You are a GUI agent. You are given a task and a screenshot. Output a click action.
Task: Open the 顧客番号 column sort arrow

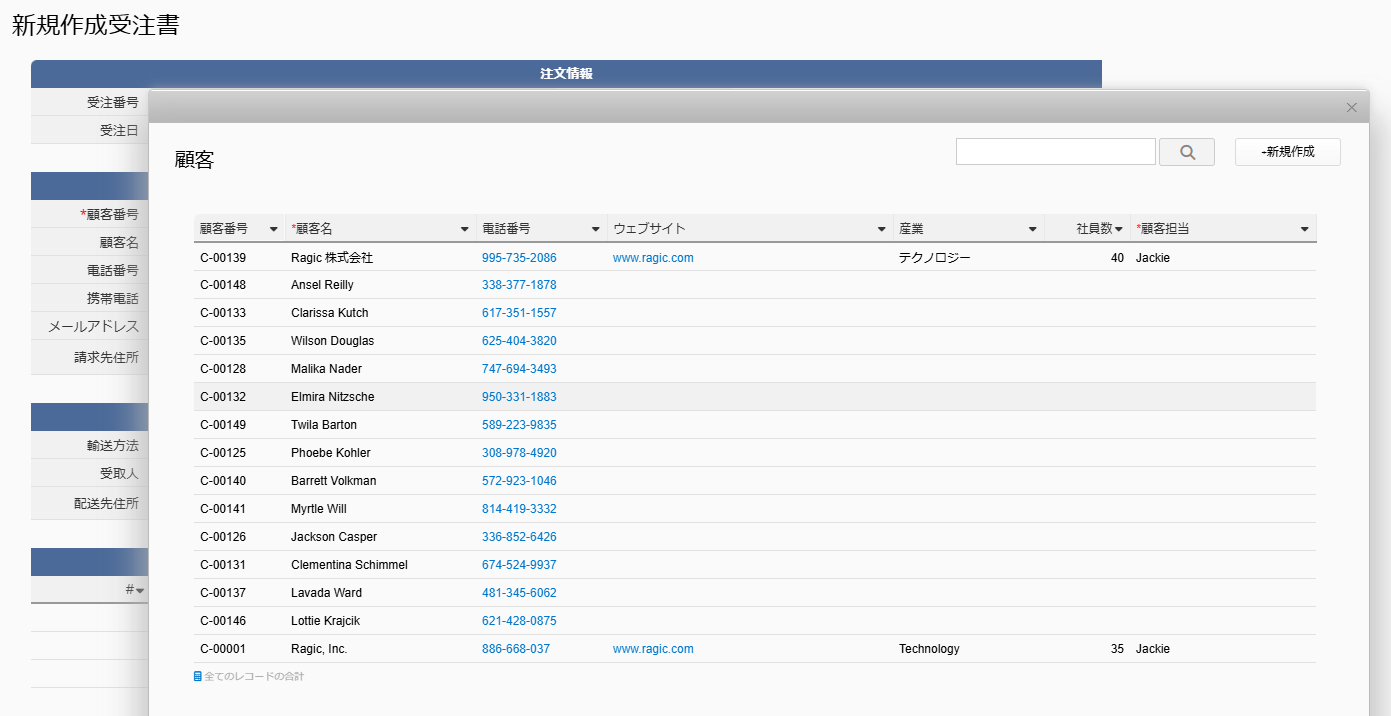[x=274, y=229]
